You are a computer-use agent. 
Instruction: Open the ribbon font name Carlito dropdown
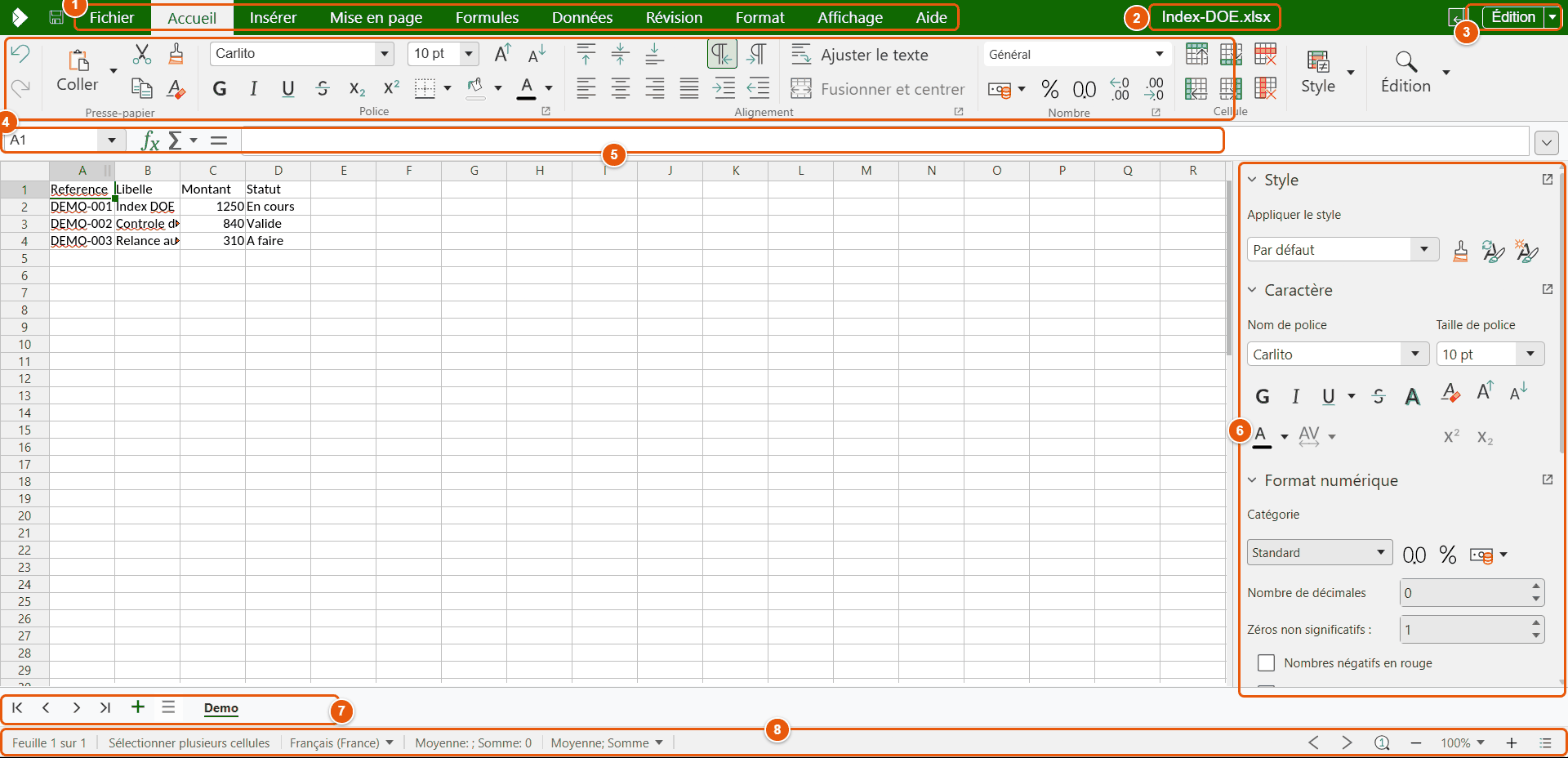pyautogui.click(x=385, y=54)
